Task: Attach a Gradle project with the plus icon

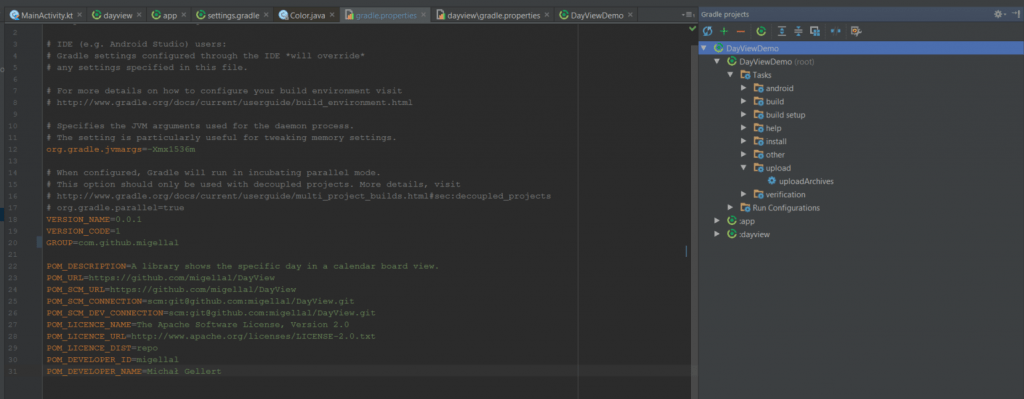Action: [724, 31]
